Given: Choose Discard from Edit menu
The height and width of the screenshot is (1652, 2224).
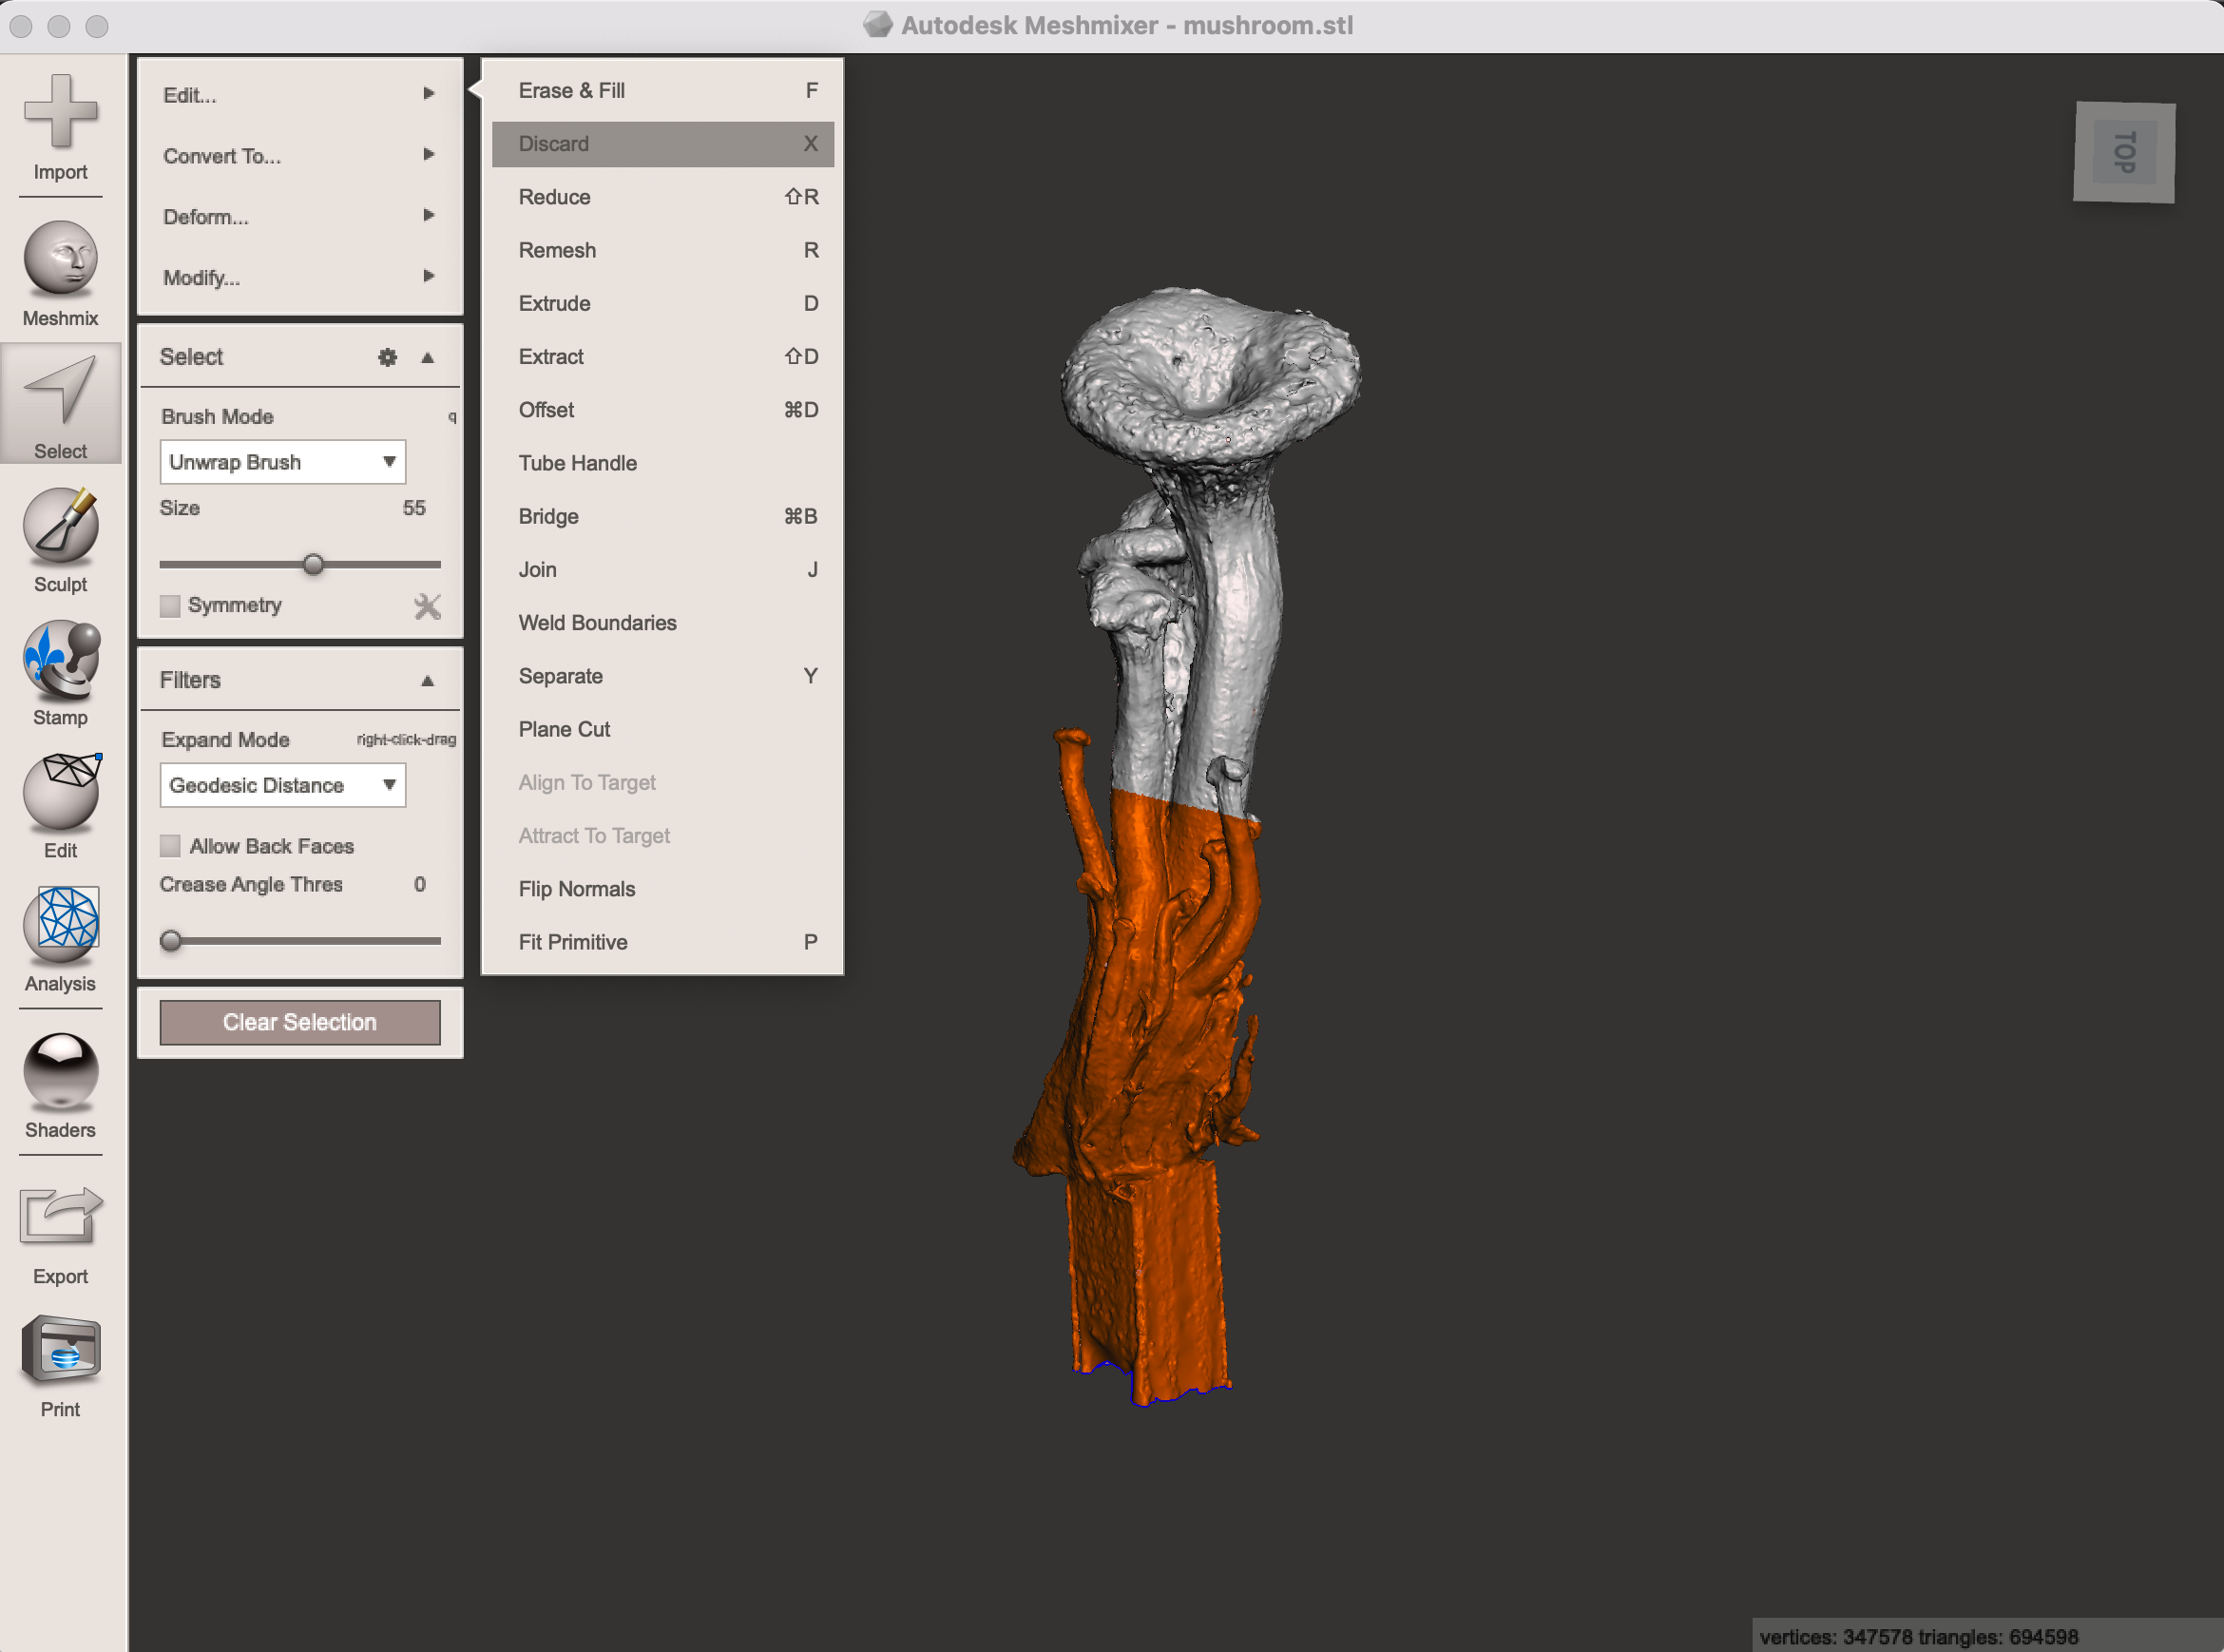Looking at the screenshot, I should (x=662, y=144).
